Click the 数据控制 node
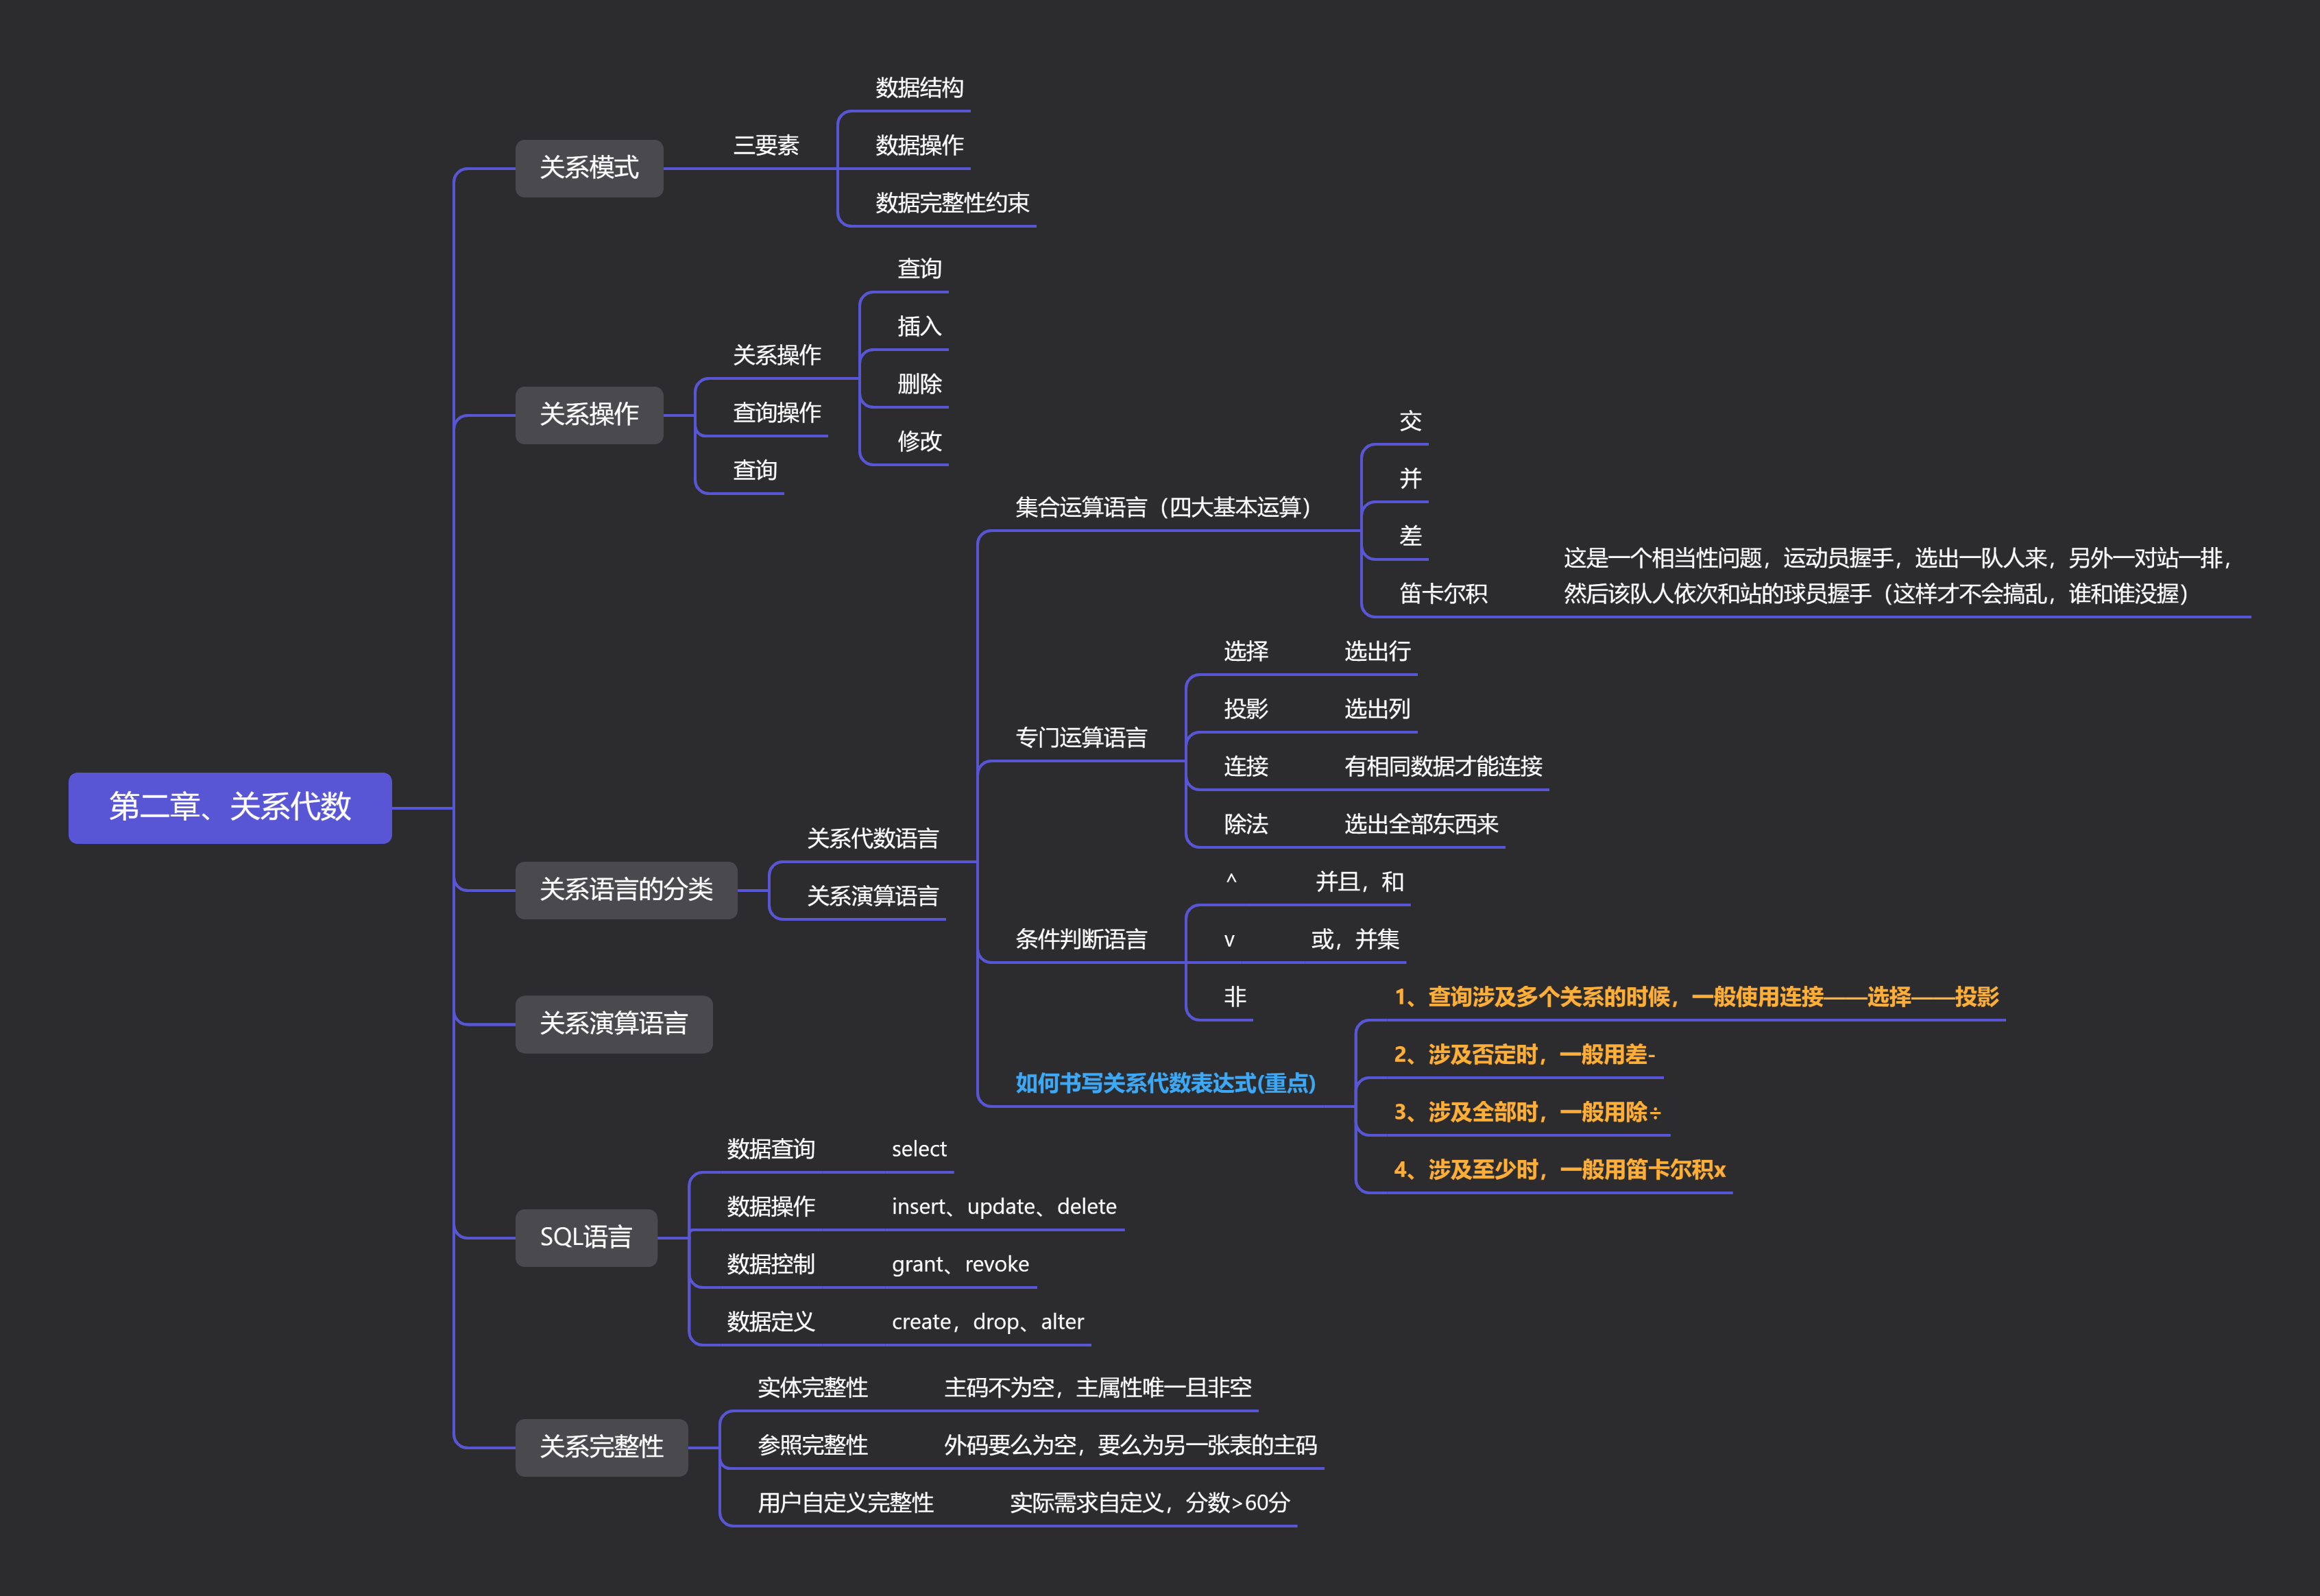The width and height of the screenshot is (2320, 1596). point(771,1265)
